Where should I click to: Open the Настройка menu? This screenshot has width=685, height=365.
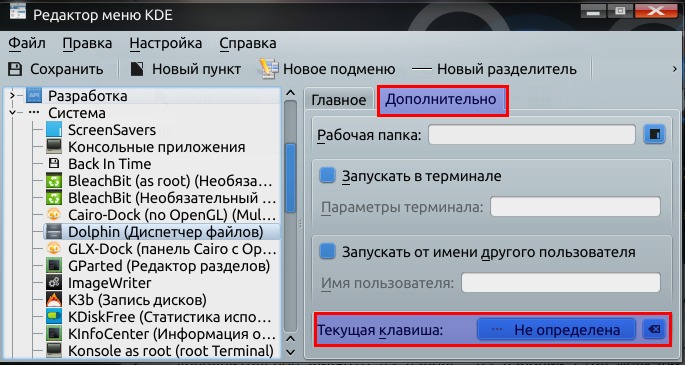coord(166,44)
